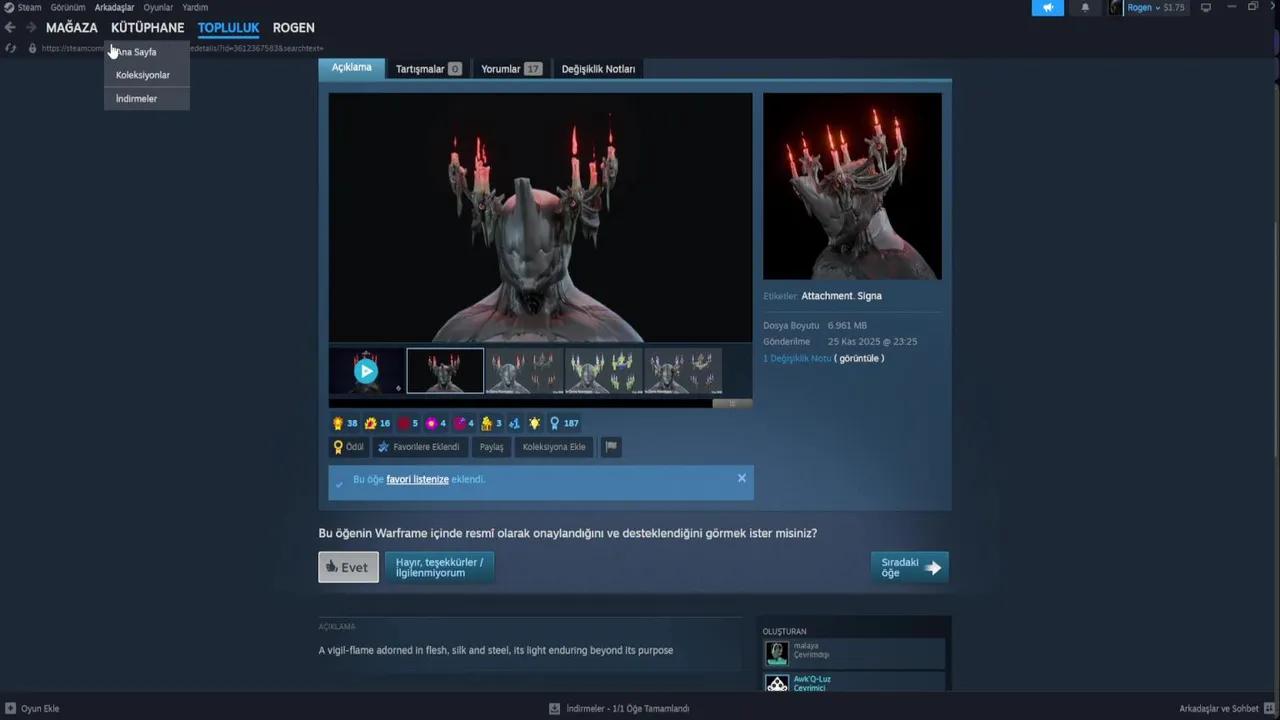Click the large main preview image

540,218
